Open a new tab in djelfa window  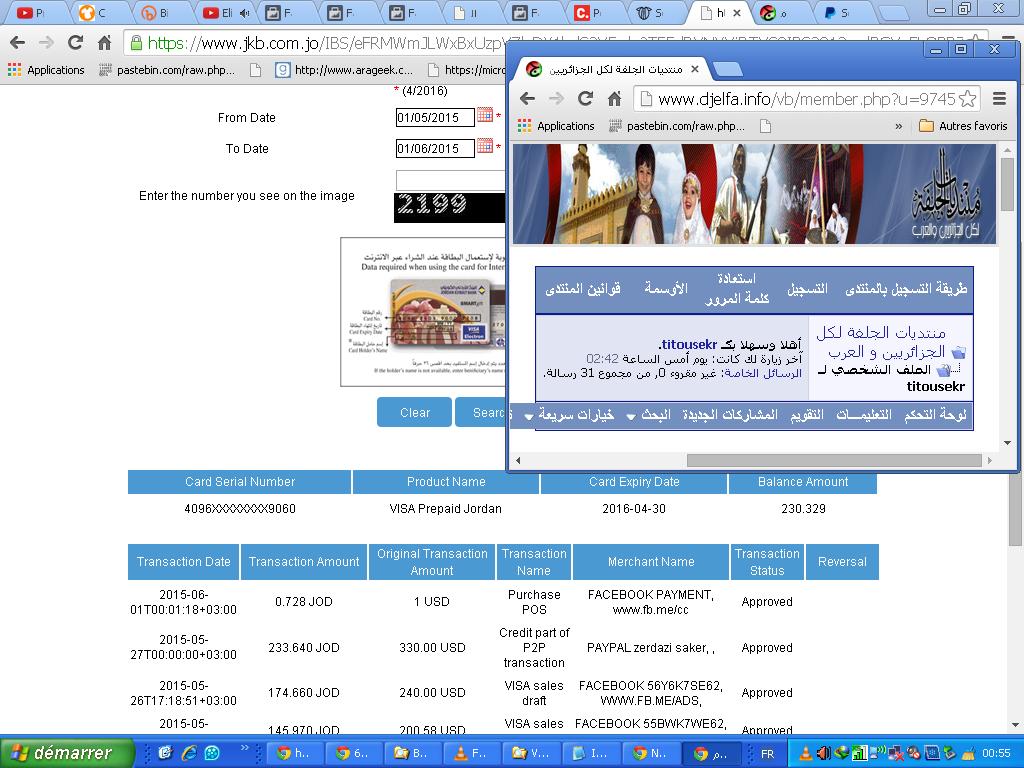point(727,69)
